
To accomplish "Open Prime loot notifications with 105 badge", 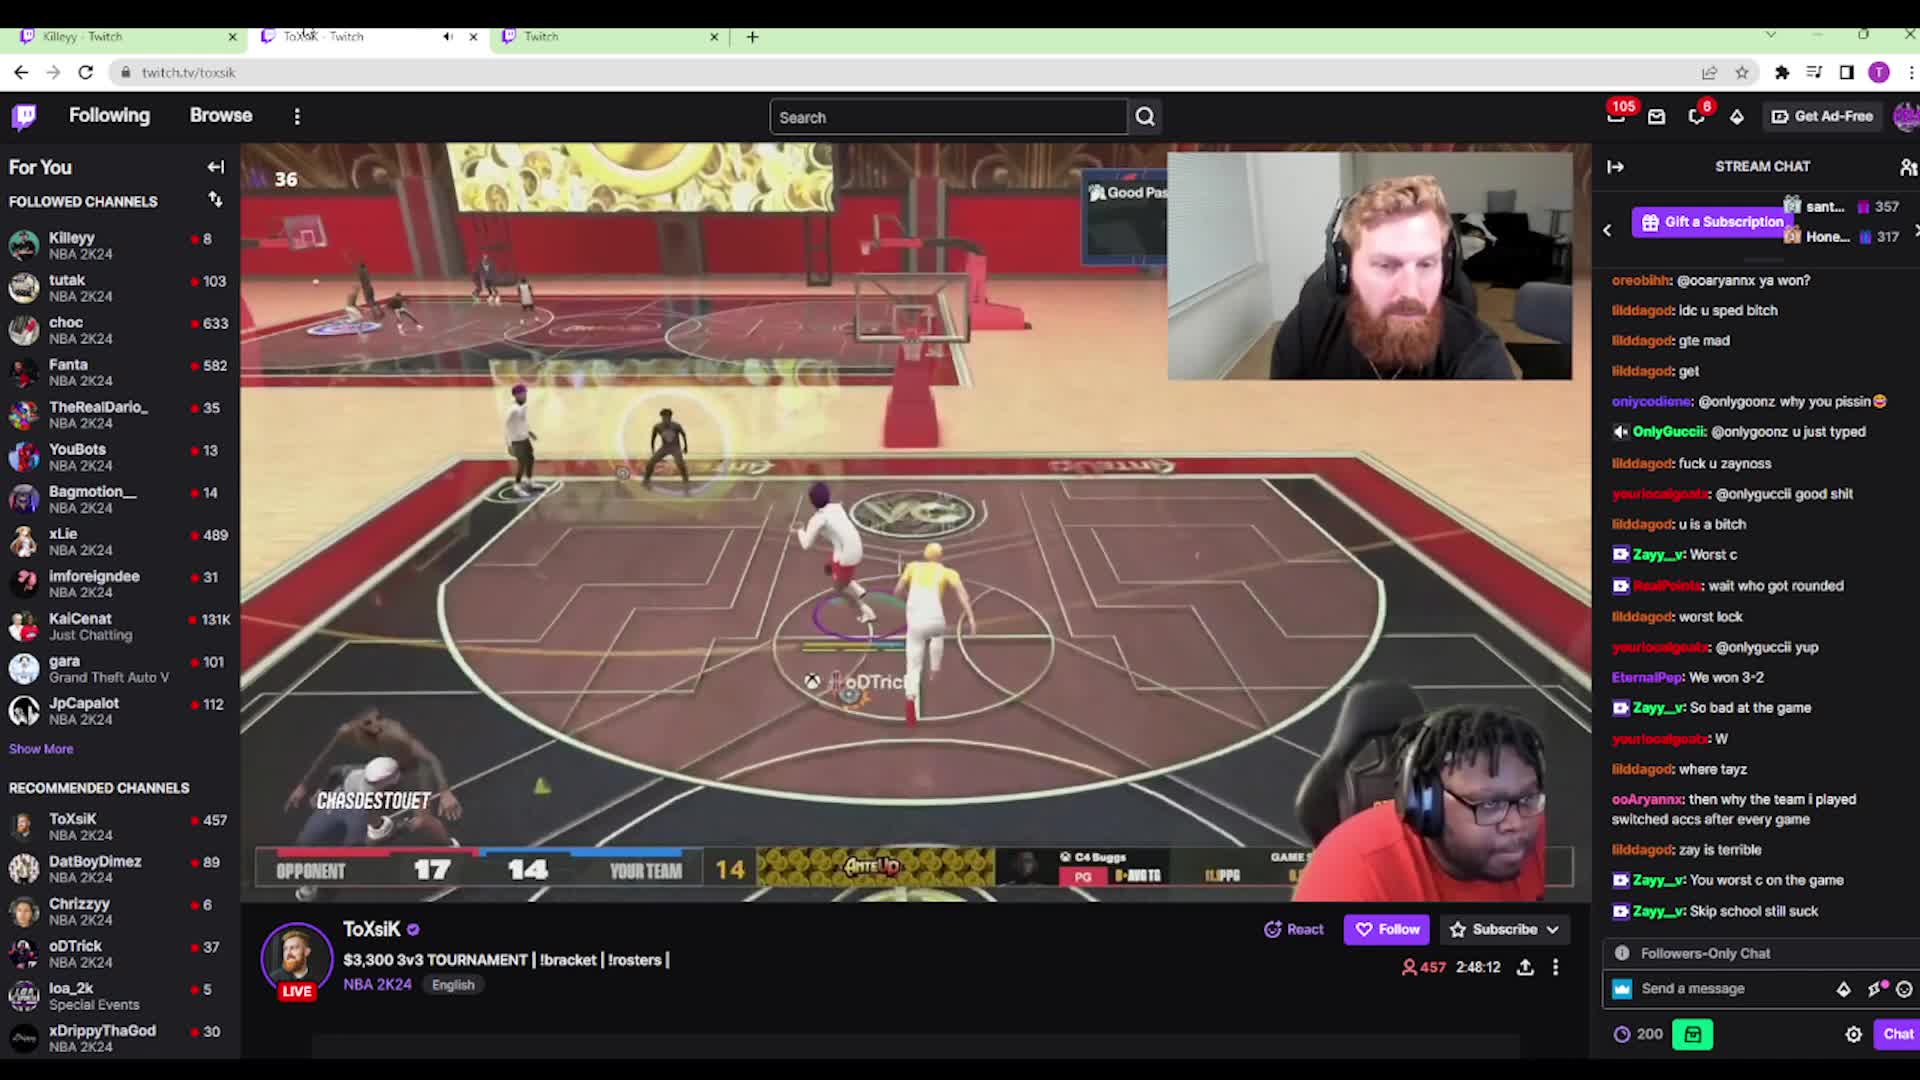I will click(1616, 116).
